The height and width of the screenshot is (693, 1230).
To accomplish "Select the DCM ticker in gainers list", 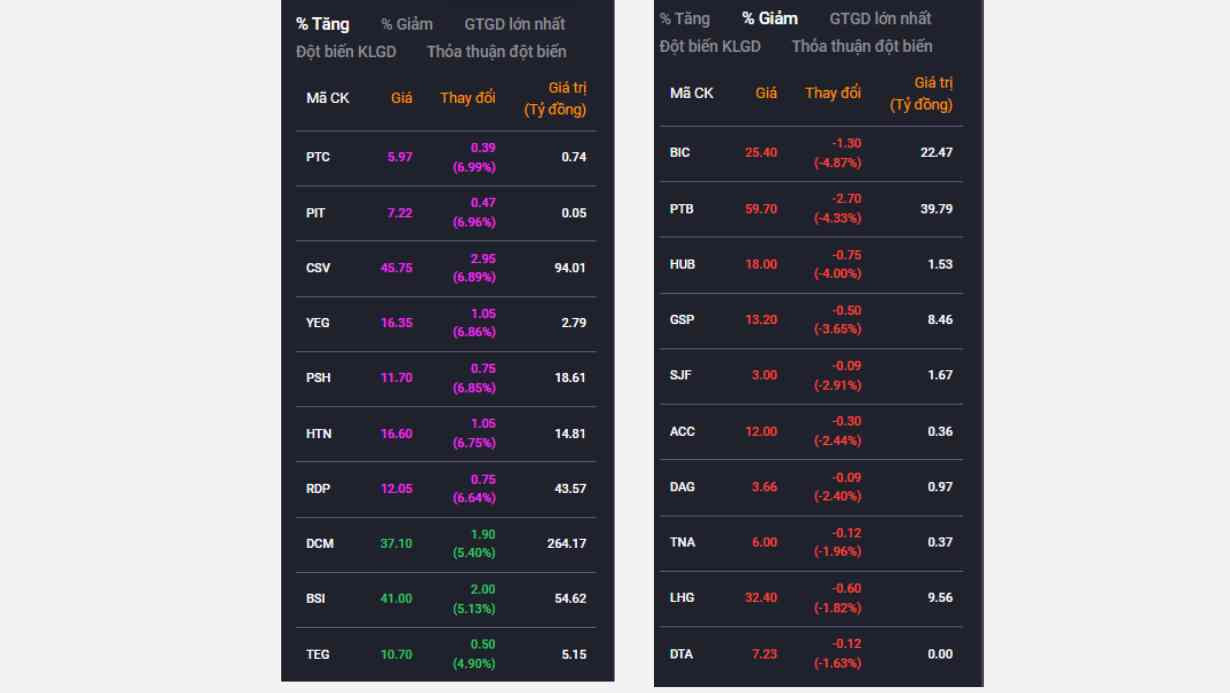I will [x=321, y=543].
